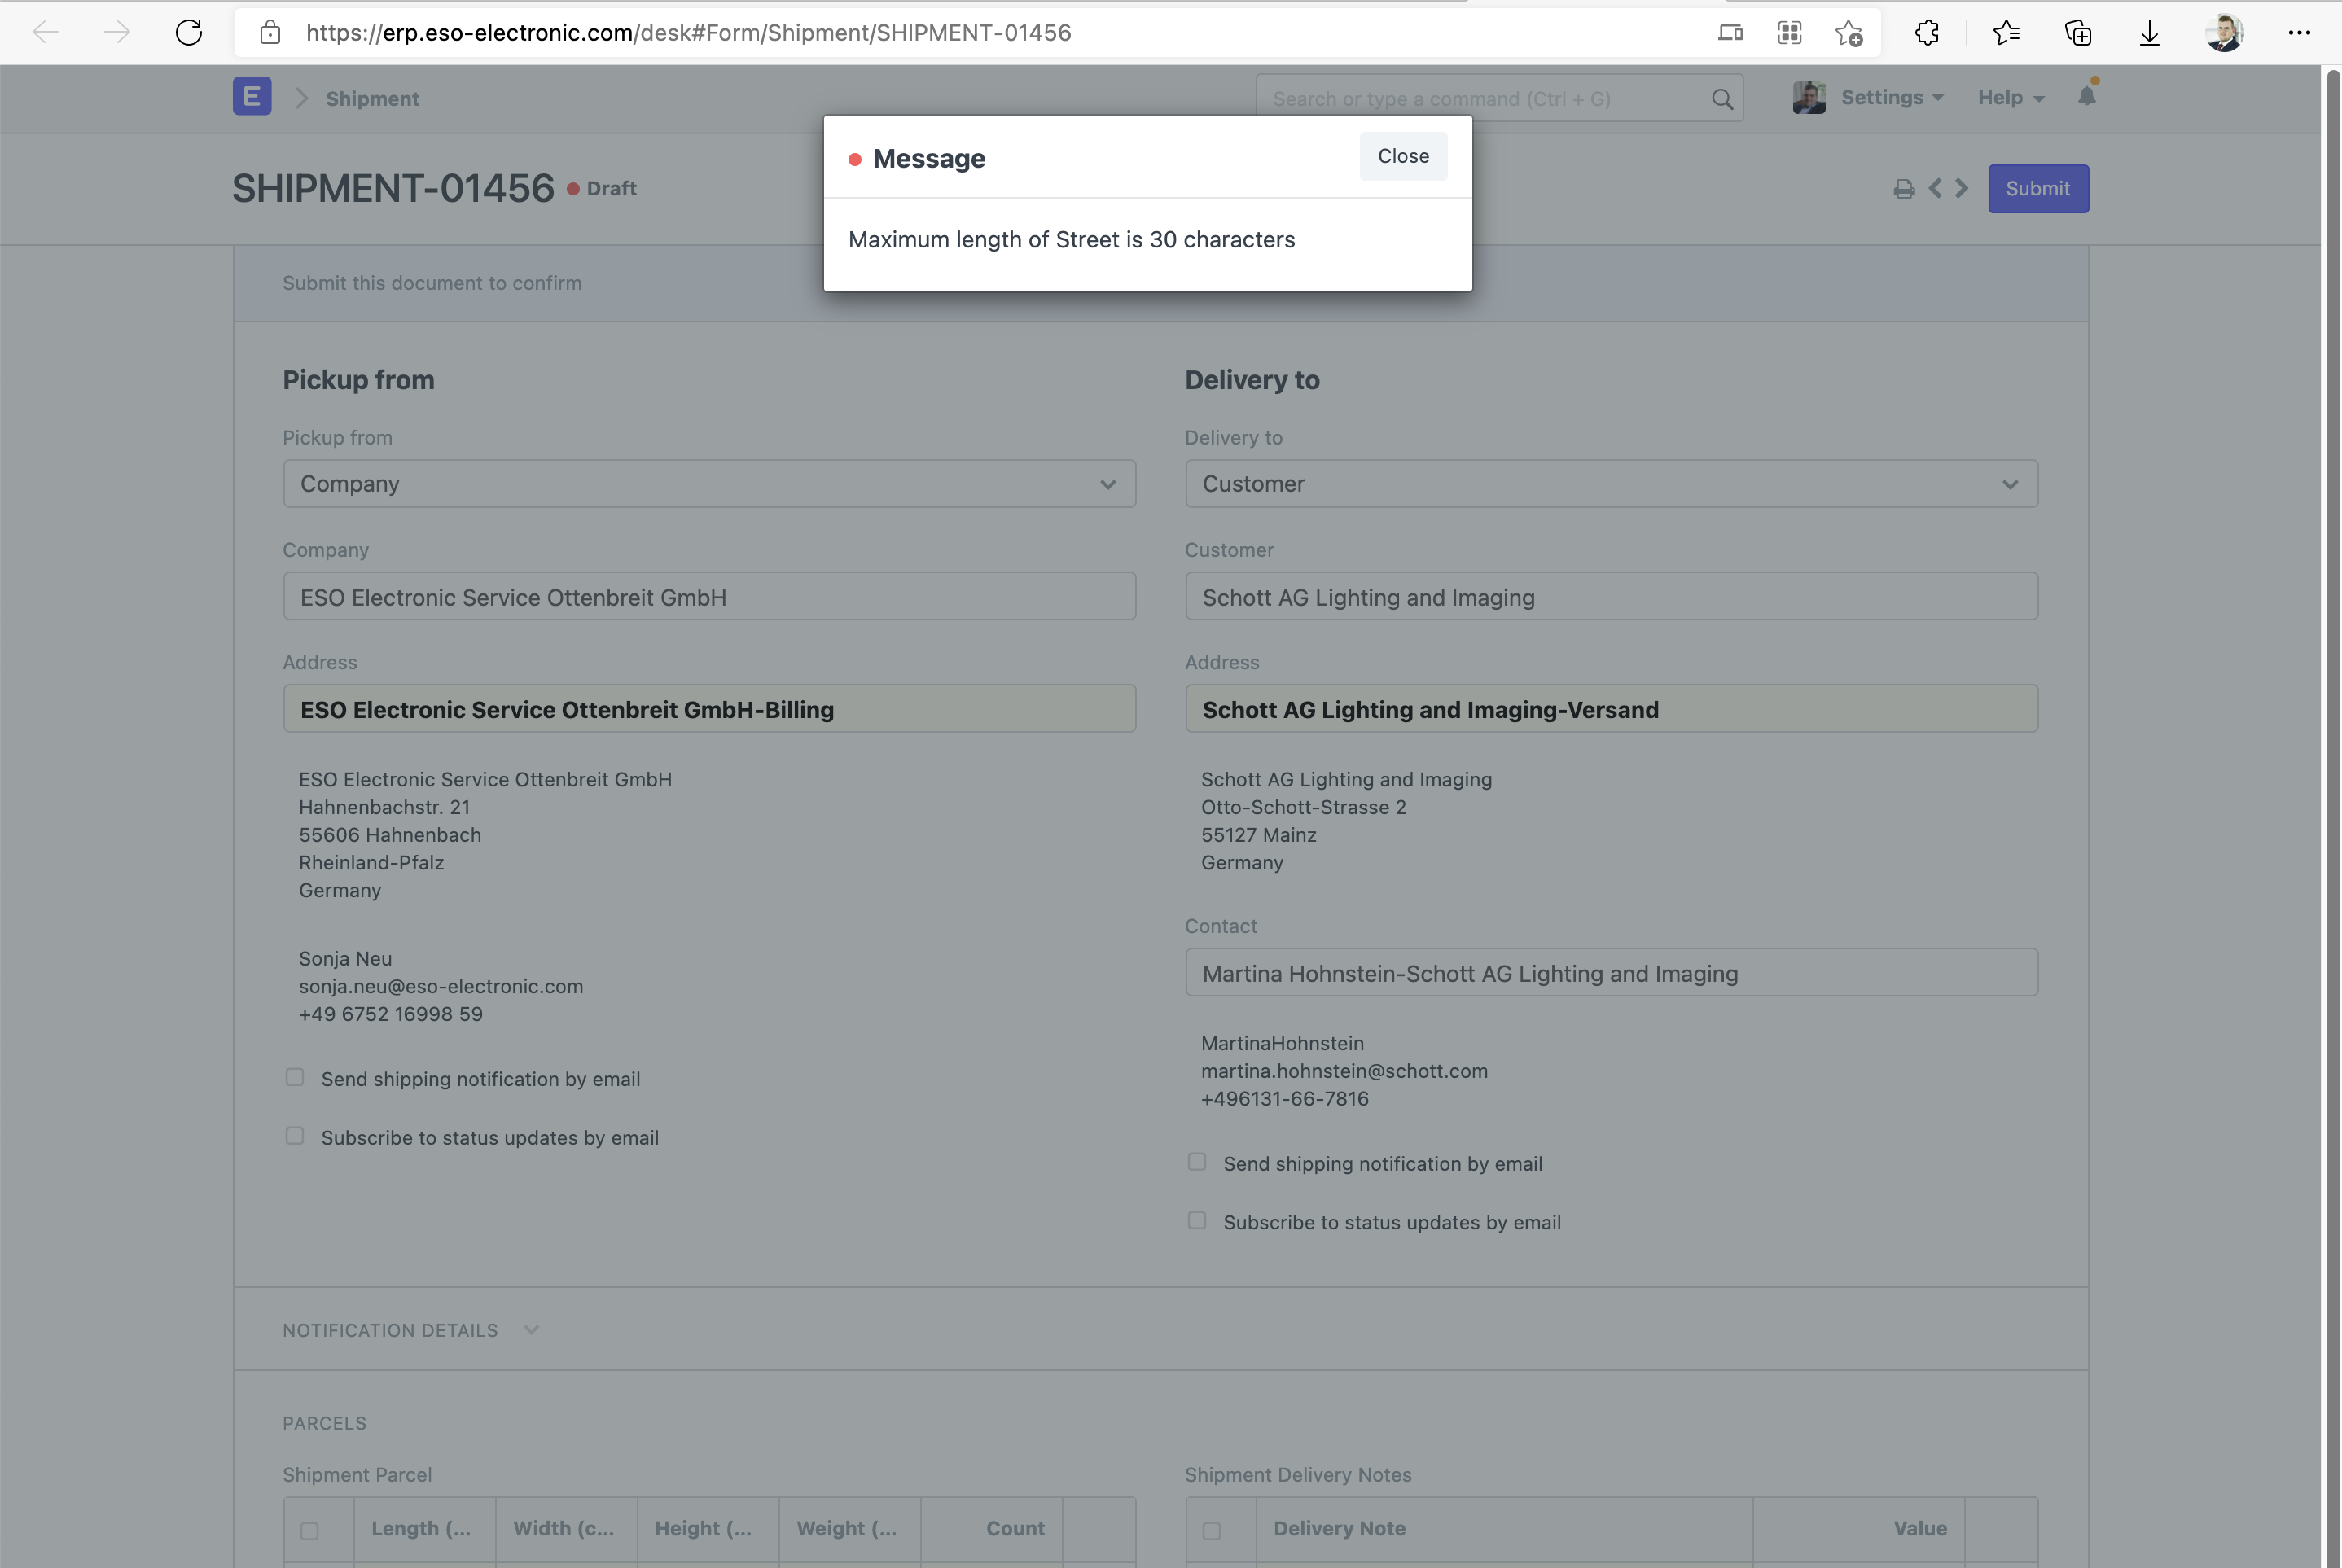The width and height of the screenshot is (2342, 1568).
Task: Open the Pickup from type dropdown
Action: click(x=1108, y=484)
